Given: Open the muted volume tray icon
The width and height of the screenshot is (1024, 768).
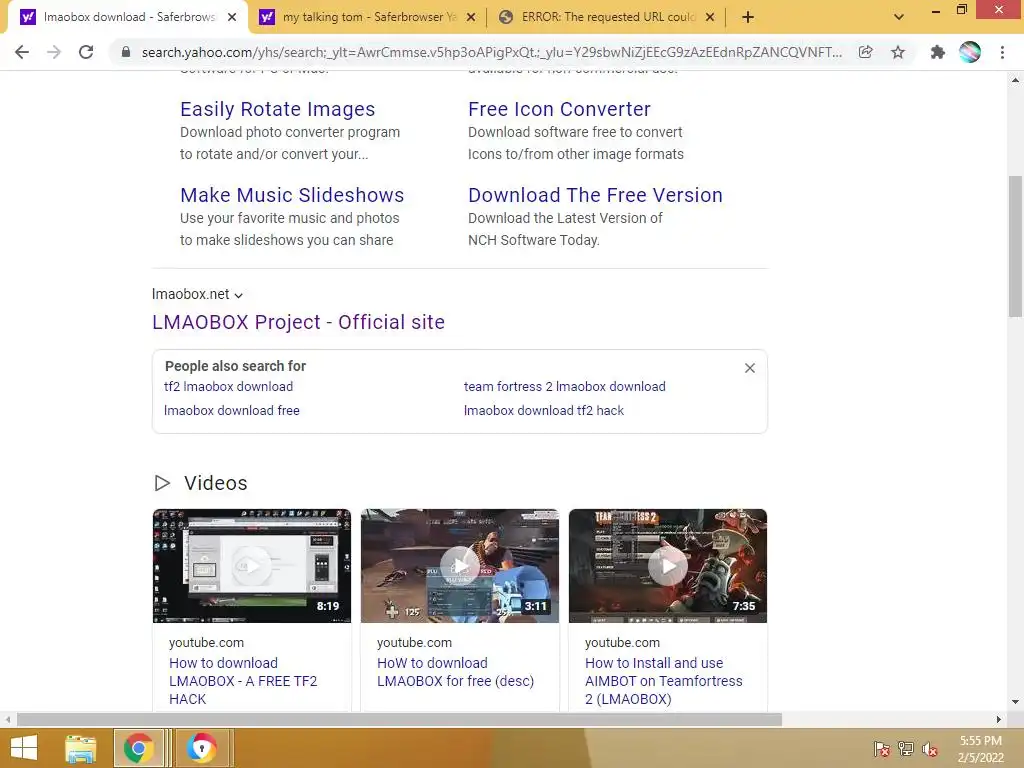Looking at the screenshot, I should (x=930, y=749).
